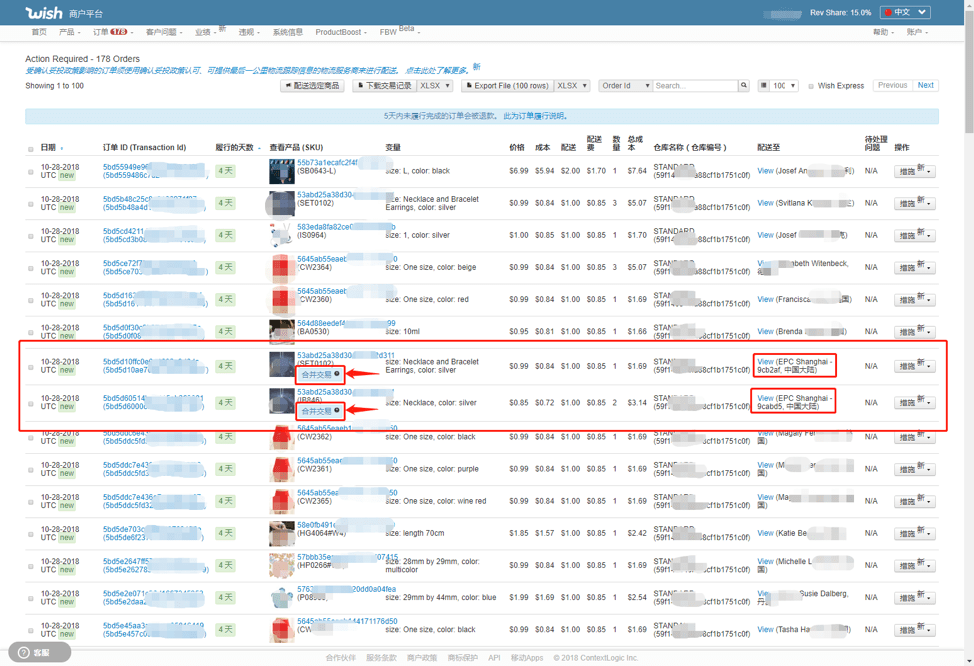Image resolution: width=974 pixels, height=666 pixels.
Task: Open product thumbnail for HG4064
Action: pos(281,533)
